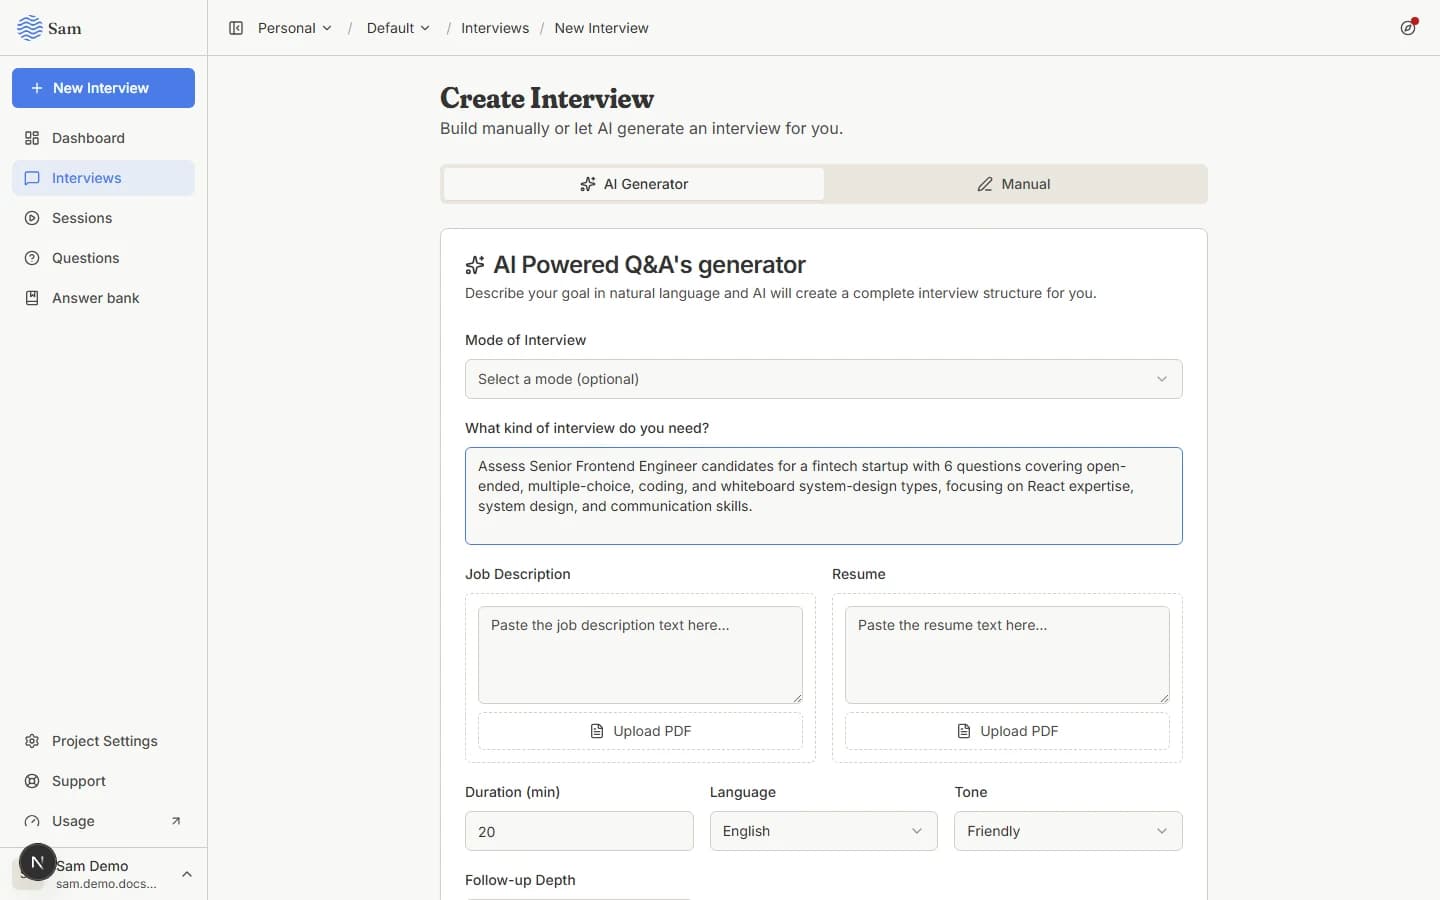Viewport: 1440px width, 900px height.
Task: Click the Mode of Interview label
Action: pos(525,340)
